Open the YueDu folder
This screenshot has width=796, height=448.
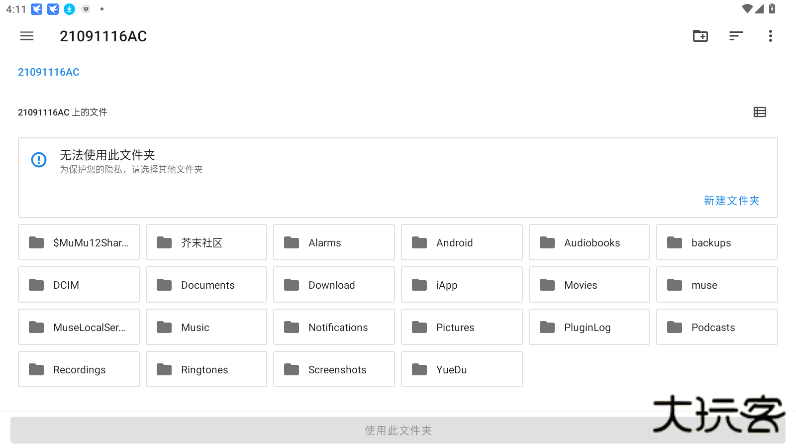[461, 369]
